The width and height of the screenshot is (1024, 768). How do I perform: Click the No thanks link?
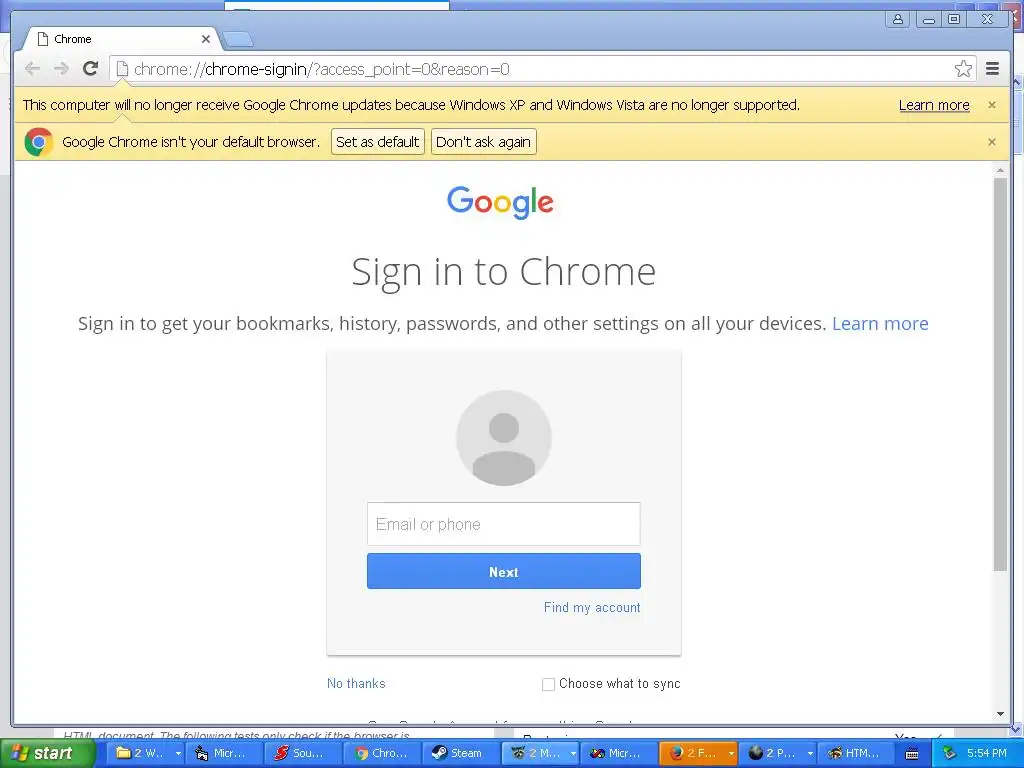click(356, 683)
